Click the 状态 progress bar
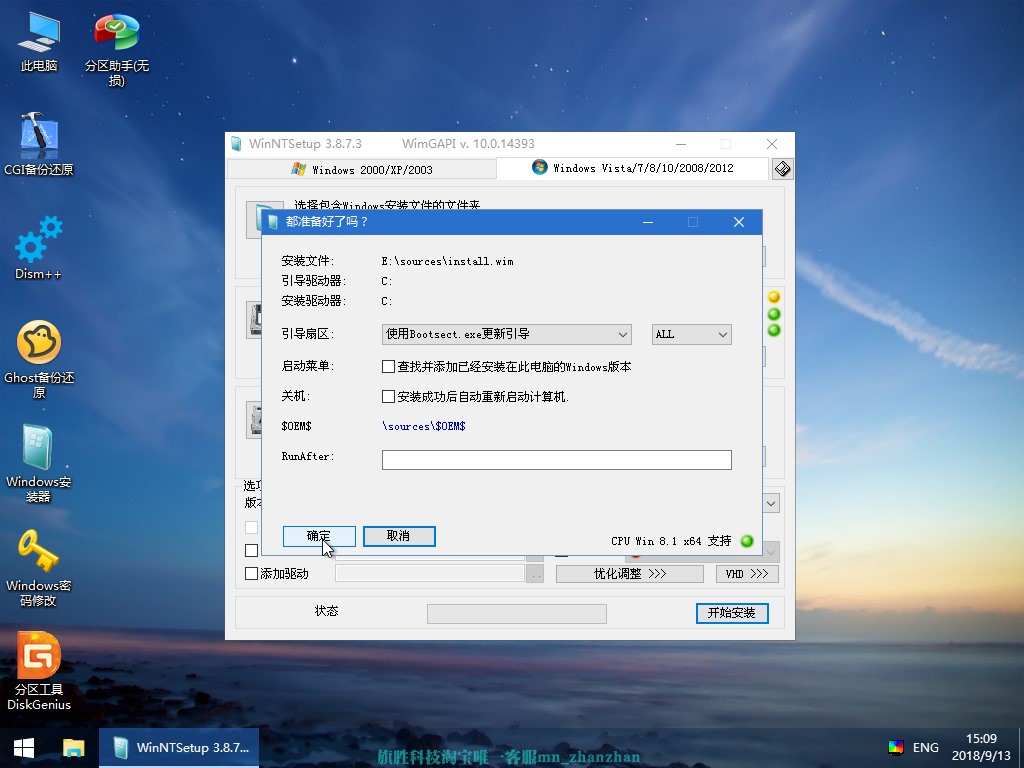This screenshot has height=768, width=1024. click(x=516, y=613)
